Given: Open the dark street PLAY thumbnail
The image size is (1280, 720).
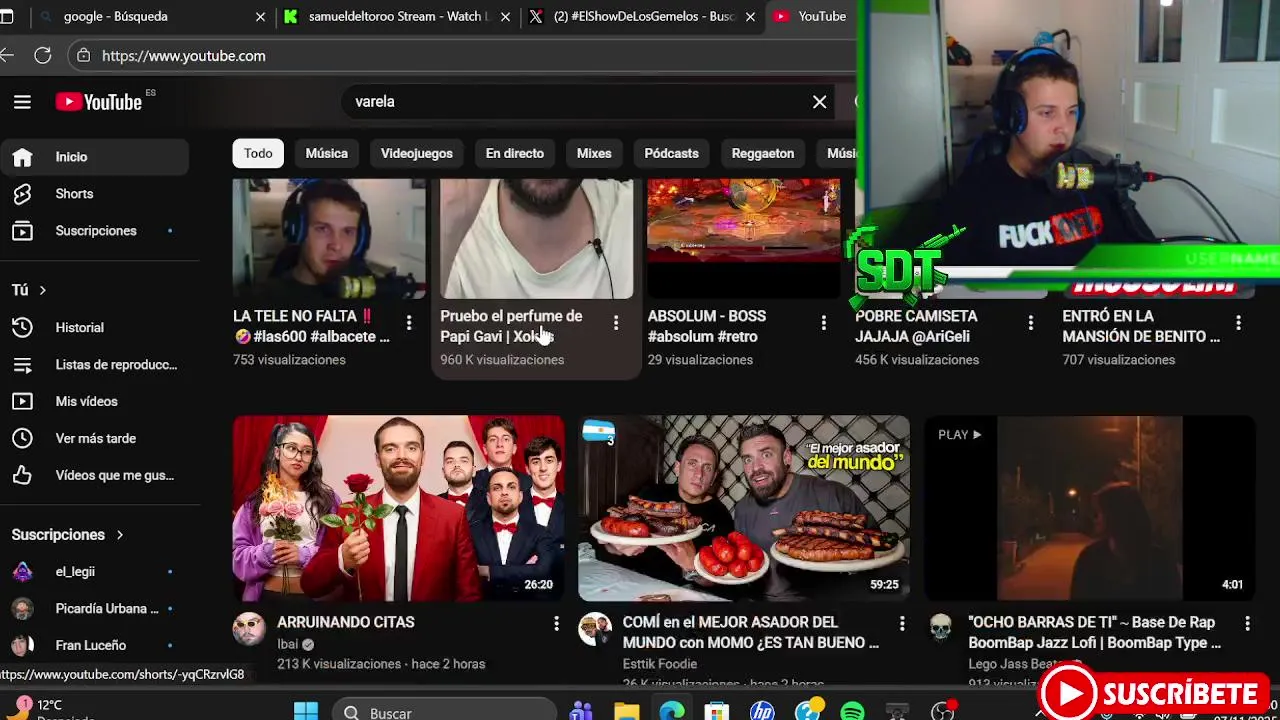Looking at the screenshot, I should pyautogui.click(x=1089, y=508).
